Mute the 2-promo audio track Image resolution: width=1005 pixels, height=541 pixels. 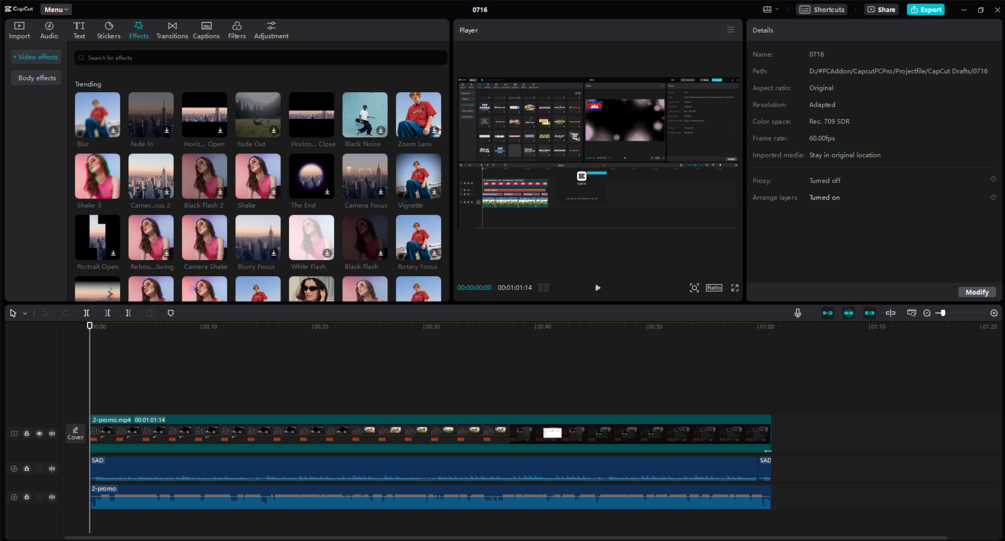point(52,497)
